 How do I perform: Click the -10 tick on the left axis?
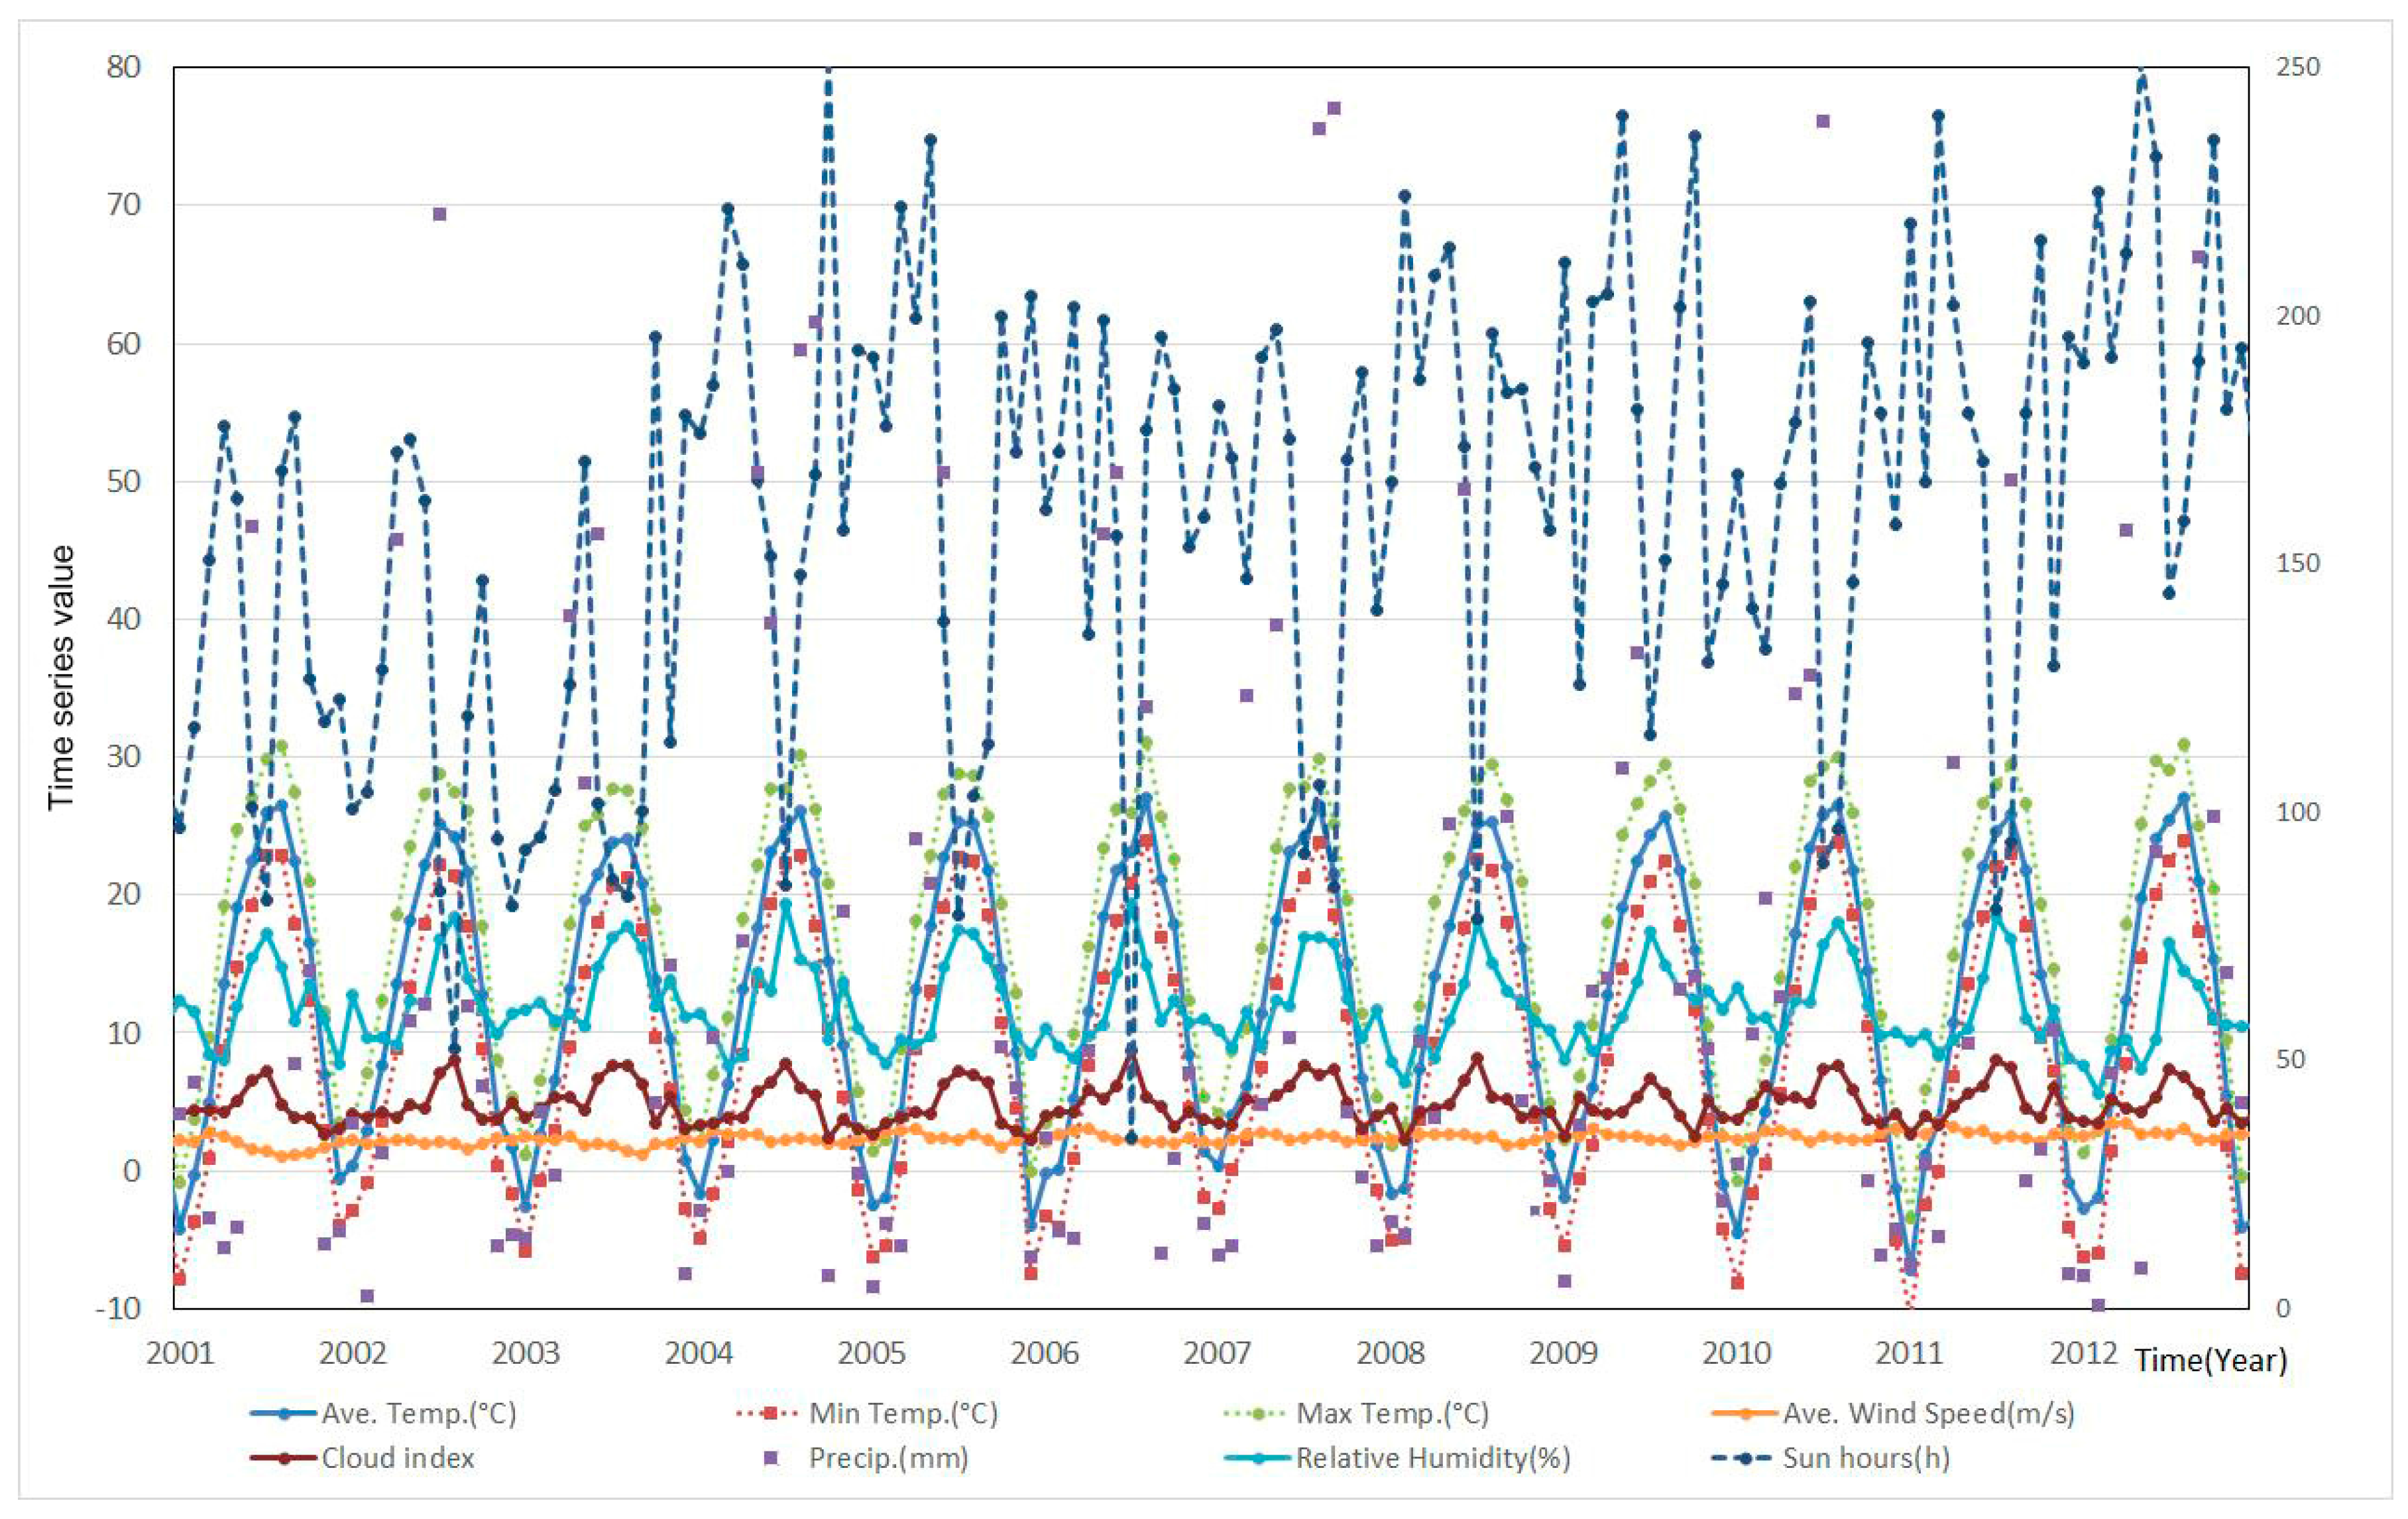[x=118, y=1308]
